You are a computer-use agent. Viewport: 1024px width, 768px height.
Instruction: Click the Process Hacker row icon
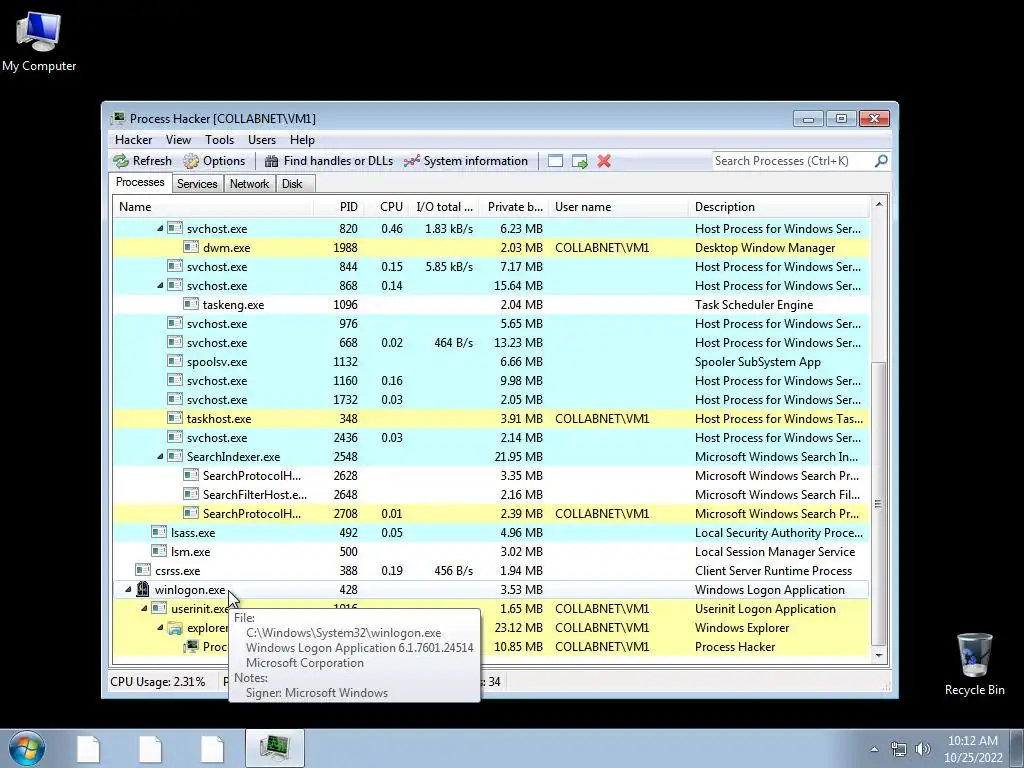[x=191, y=646]
